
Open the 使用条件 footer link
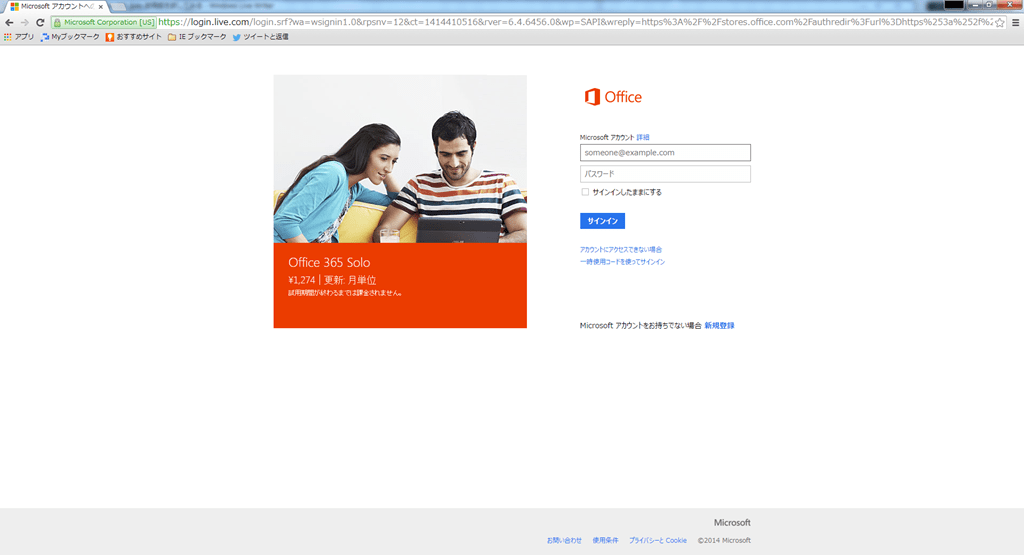pos(605,541)
